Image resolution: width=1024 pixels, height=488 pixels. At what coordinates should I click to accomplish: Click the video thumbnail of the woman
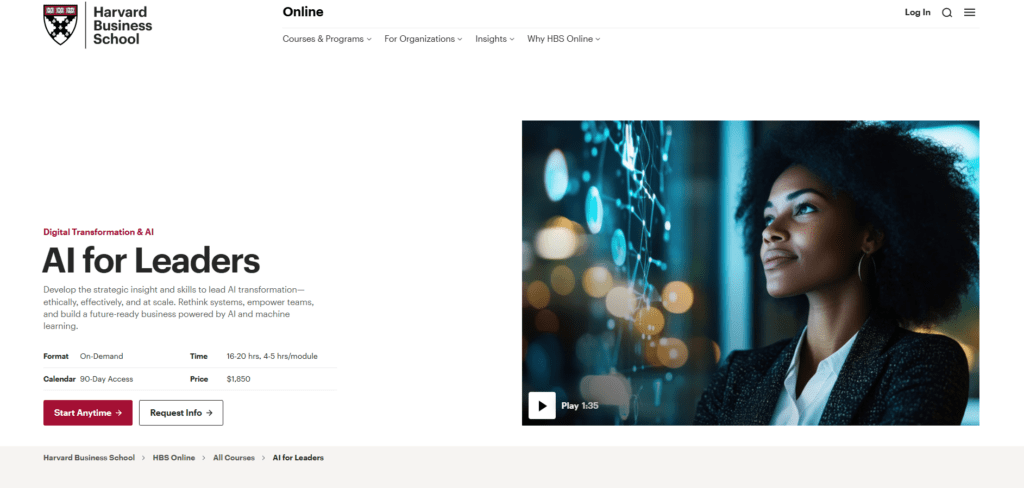[x=750, y=272]
